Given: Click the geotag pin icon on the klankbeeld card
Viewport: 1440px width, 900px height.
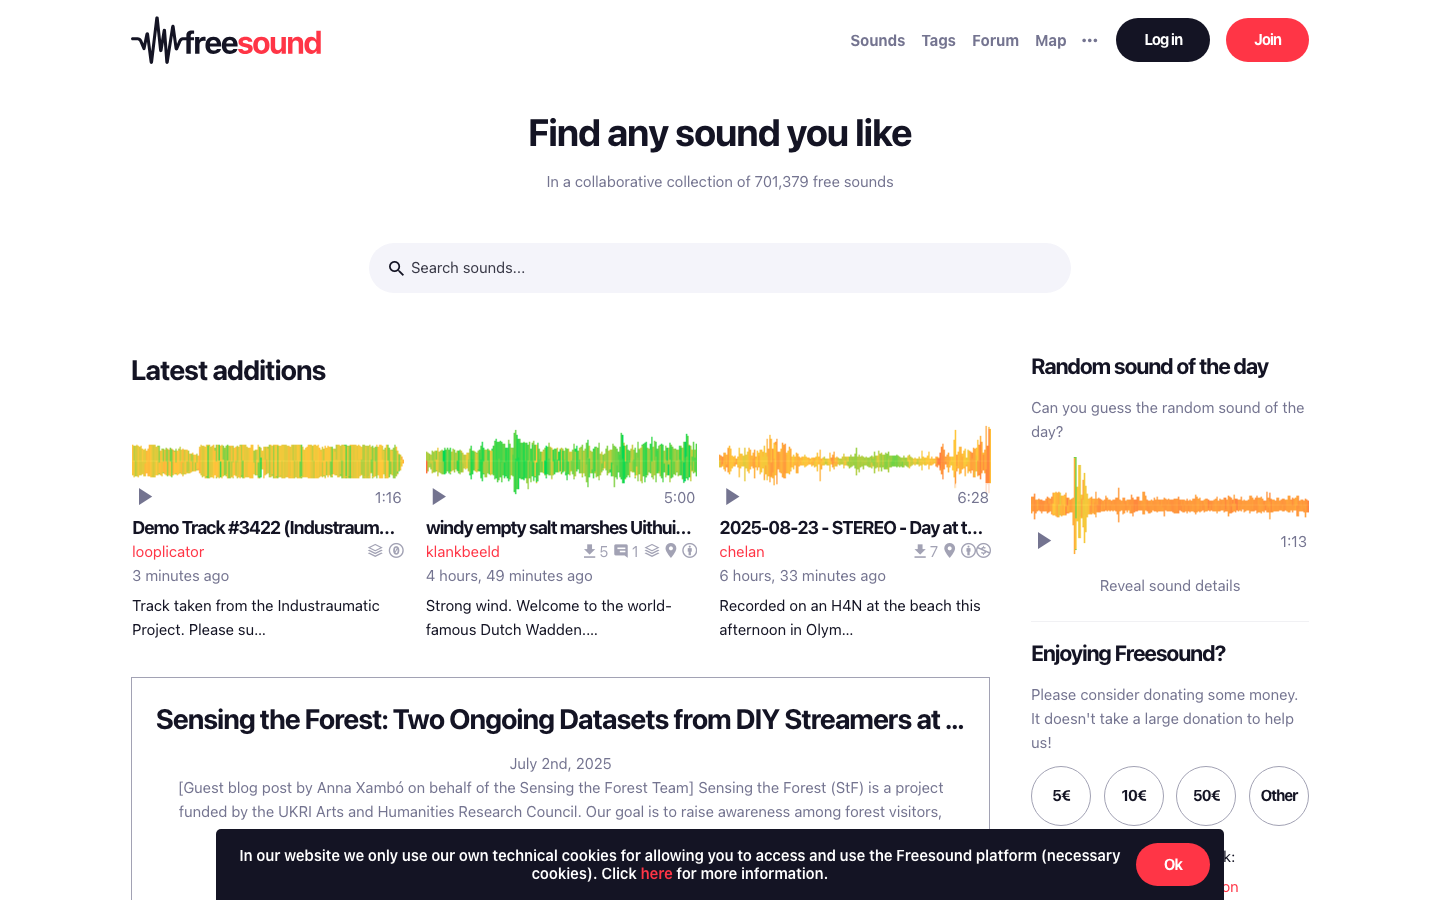Looking at the screenshot, I should pos(671,551).
